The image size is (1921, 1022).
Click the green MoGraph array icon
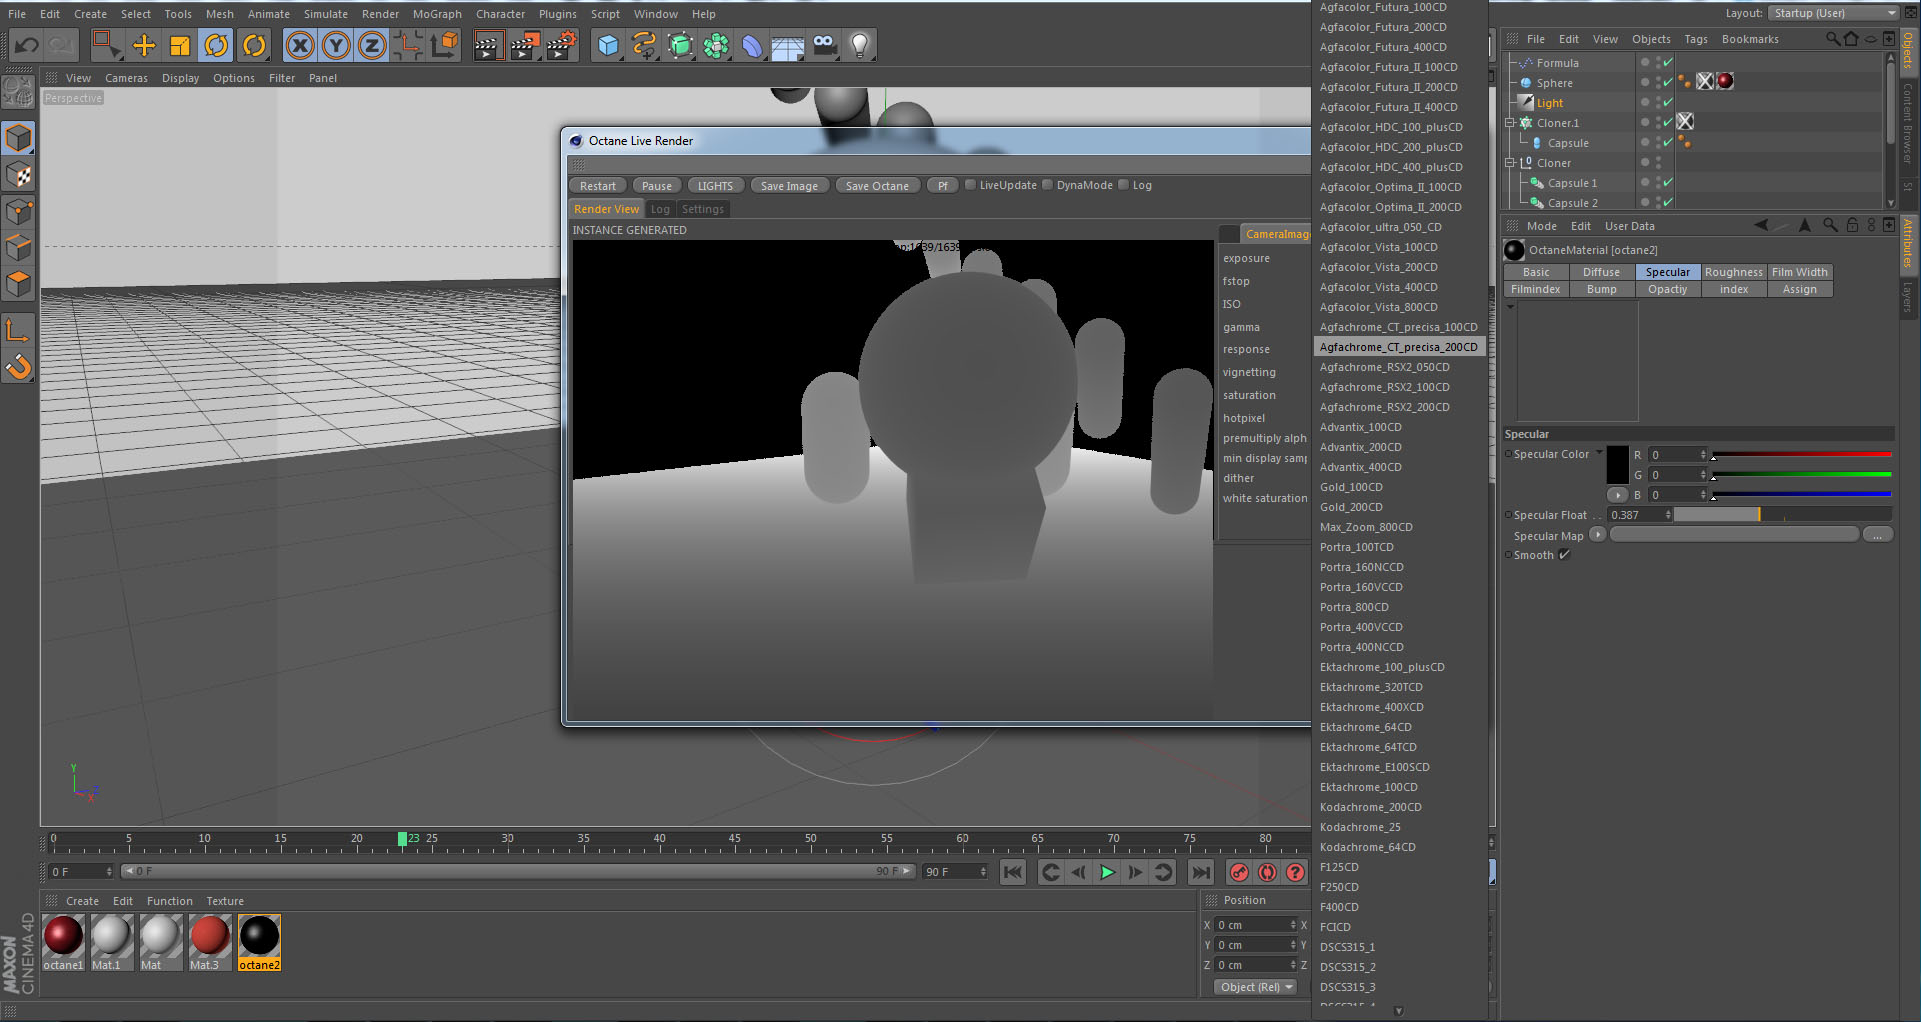[x=716, y=45]
